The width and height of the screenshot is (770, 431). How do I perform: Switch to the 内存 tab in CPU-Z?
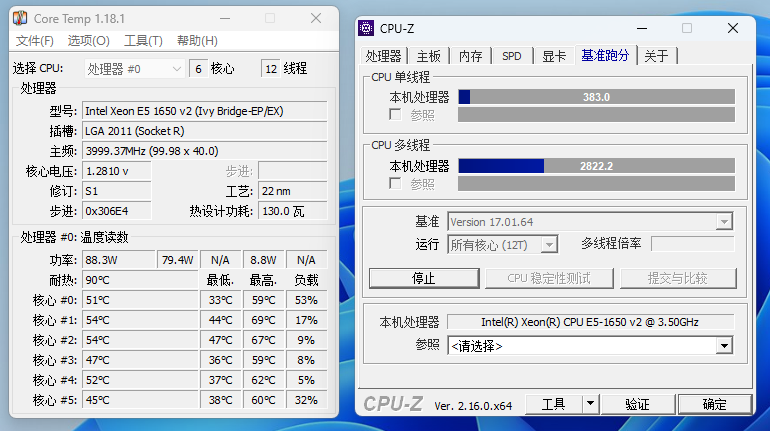[470, 56]
